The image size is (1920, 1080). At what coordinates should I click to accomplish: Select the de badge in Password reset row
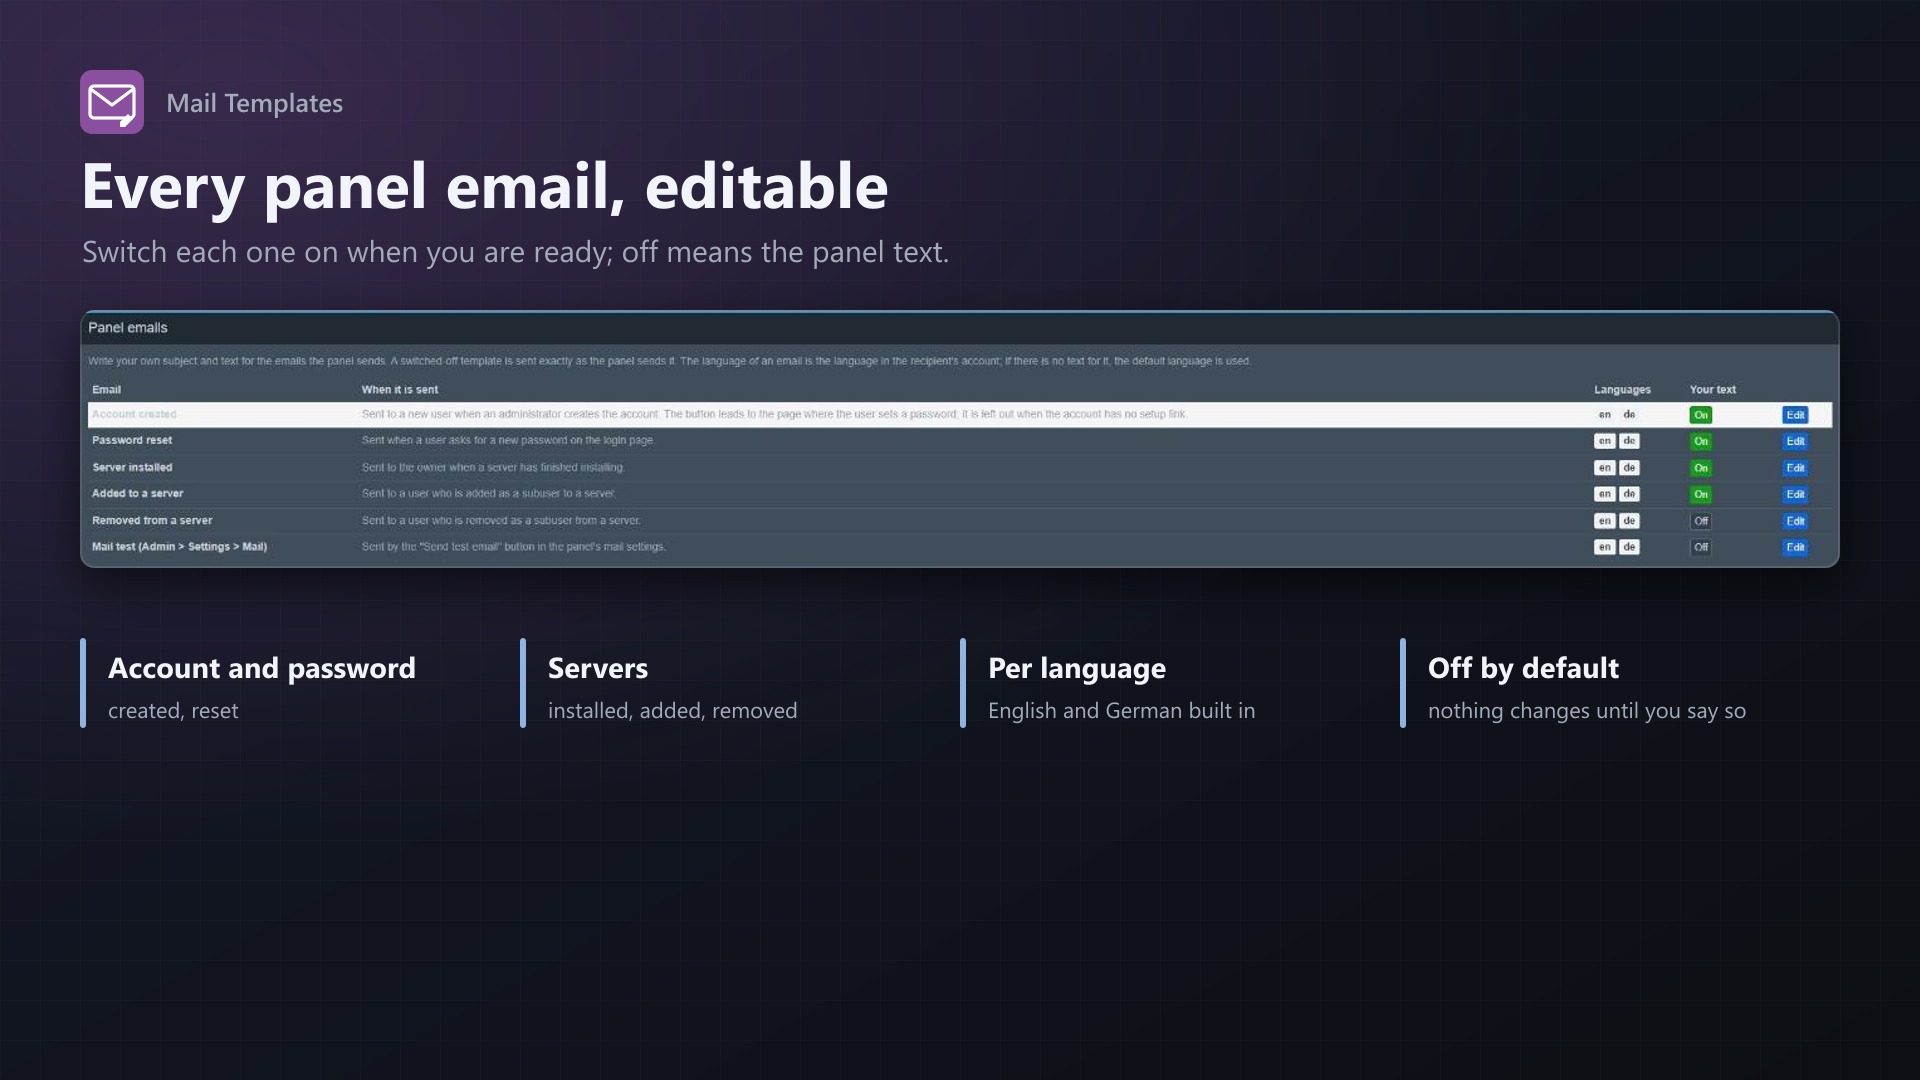pyautogui.click(x=1629, y=441)
